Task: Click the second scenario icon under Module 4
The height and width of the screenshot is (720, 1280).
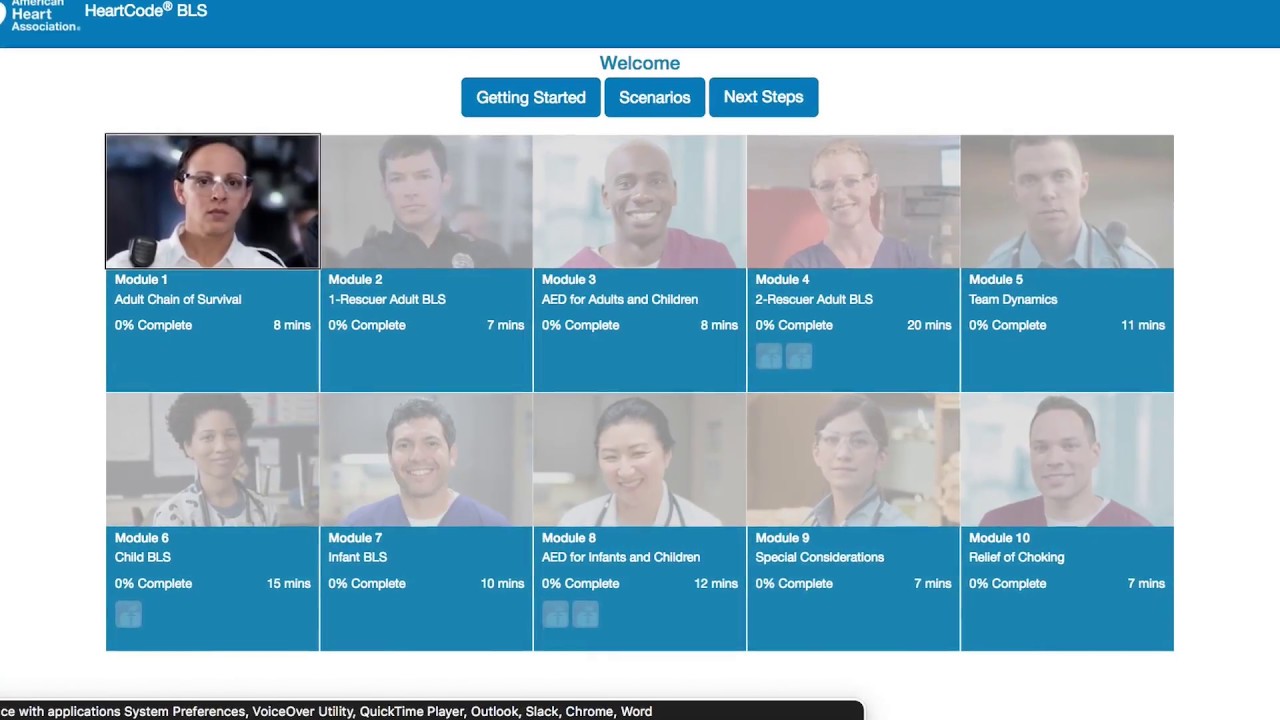Action: [x=799, y=356]
